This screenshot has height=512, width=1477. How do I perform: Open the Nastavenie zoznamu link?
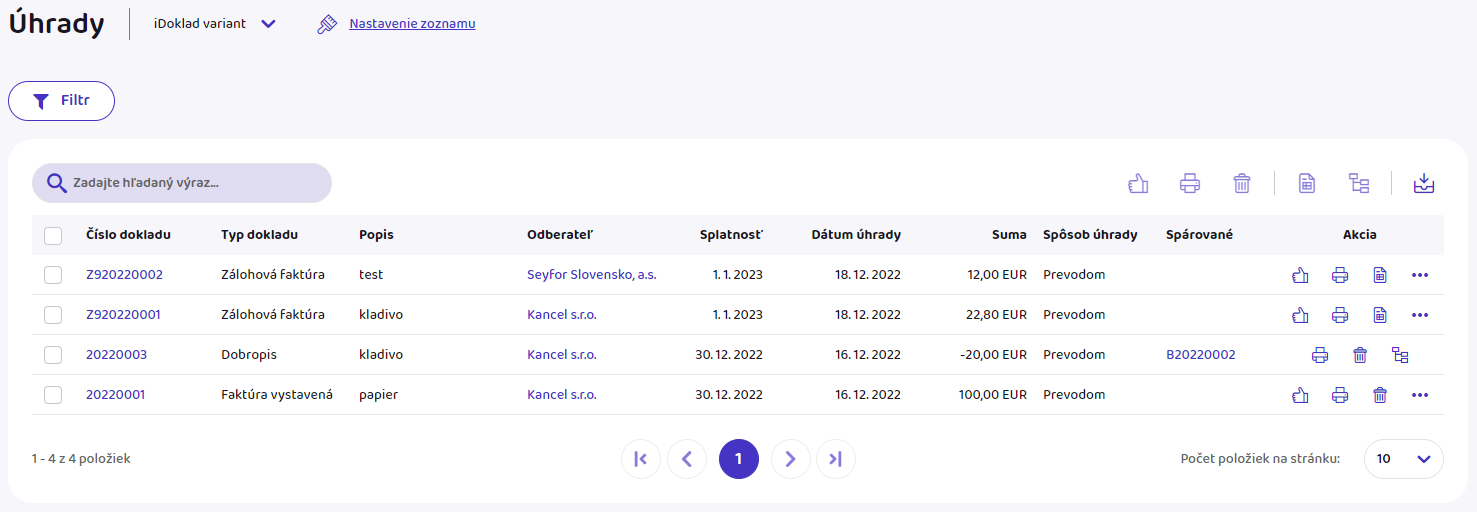(412, 24)
